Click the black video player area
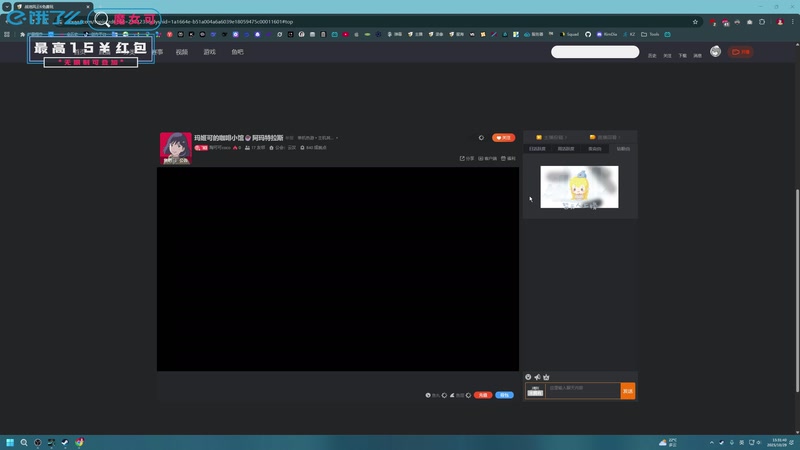 (338, 269)
